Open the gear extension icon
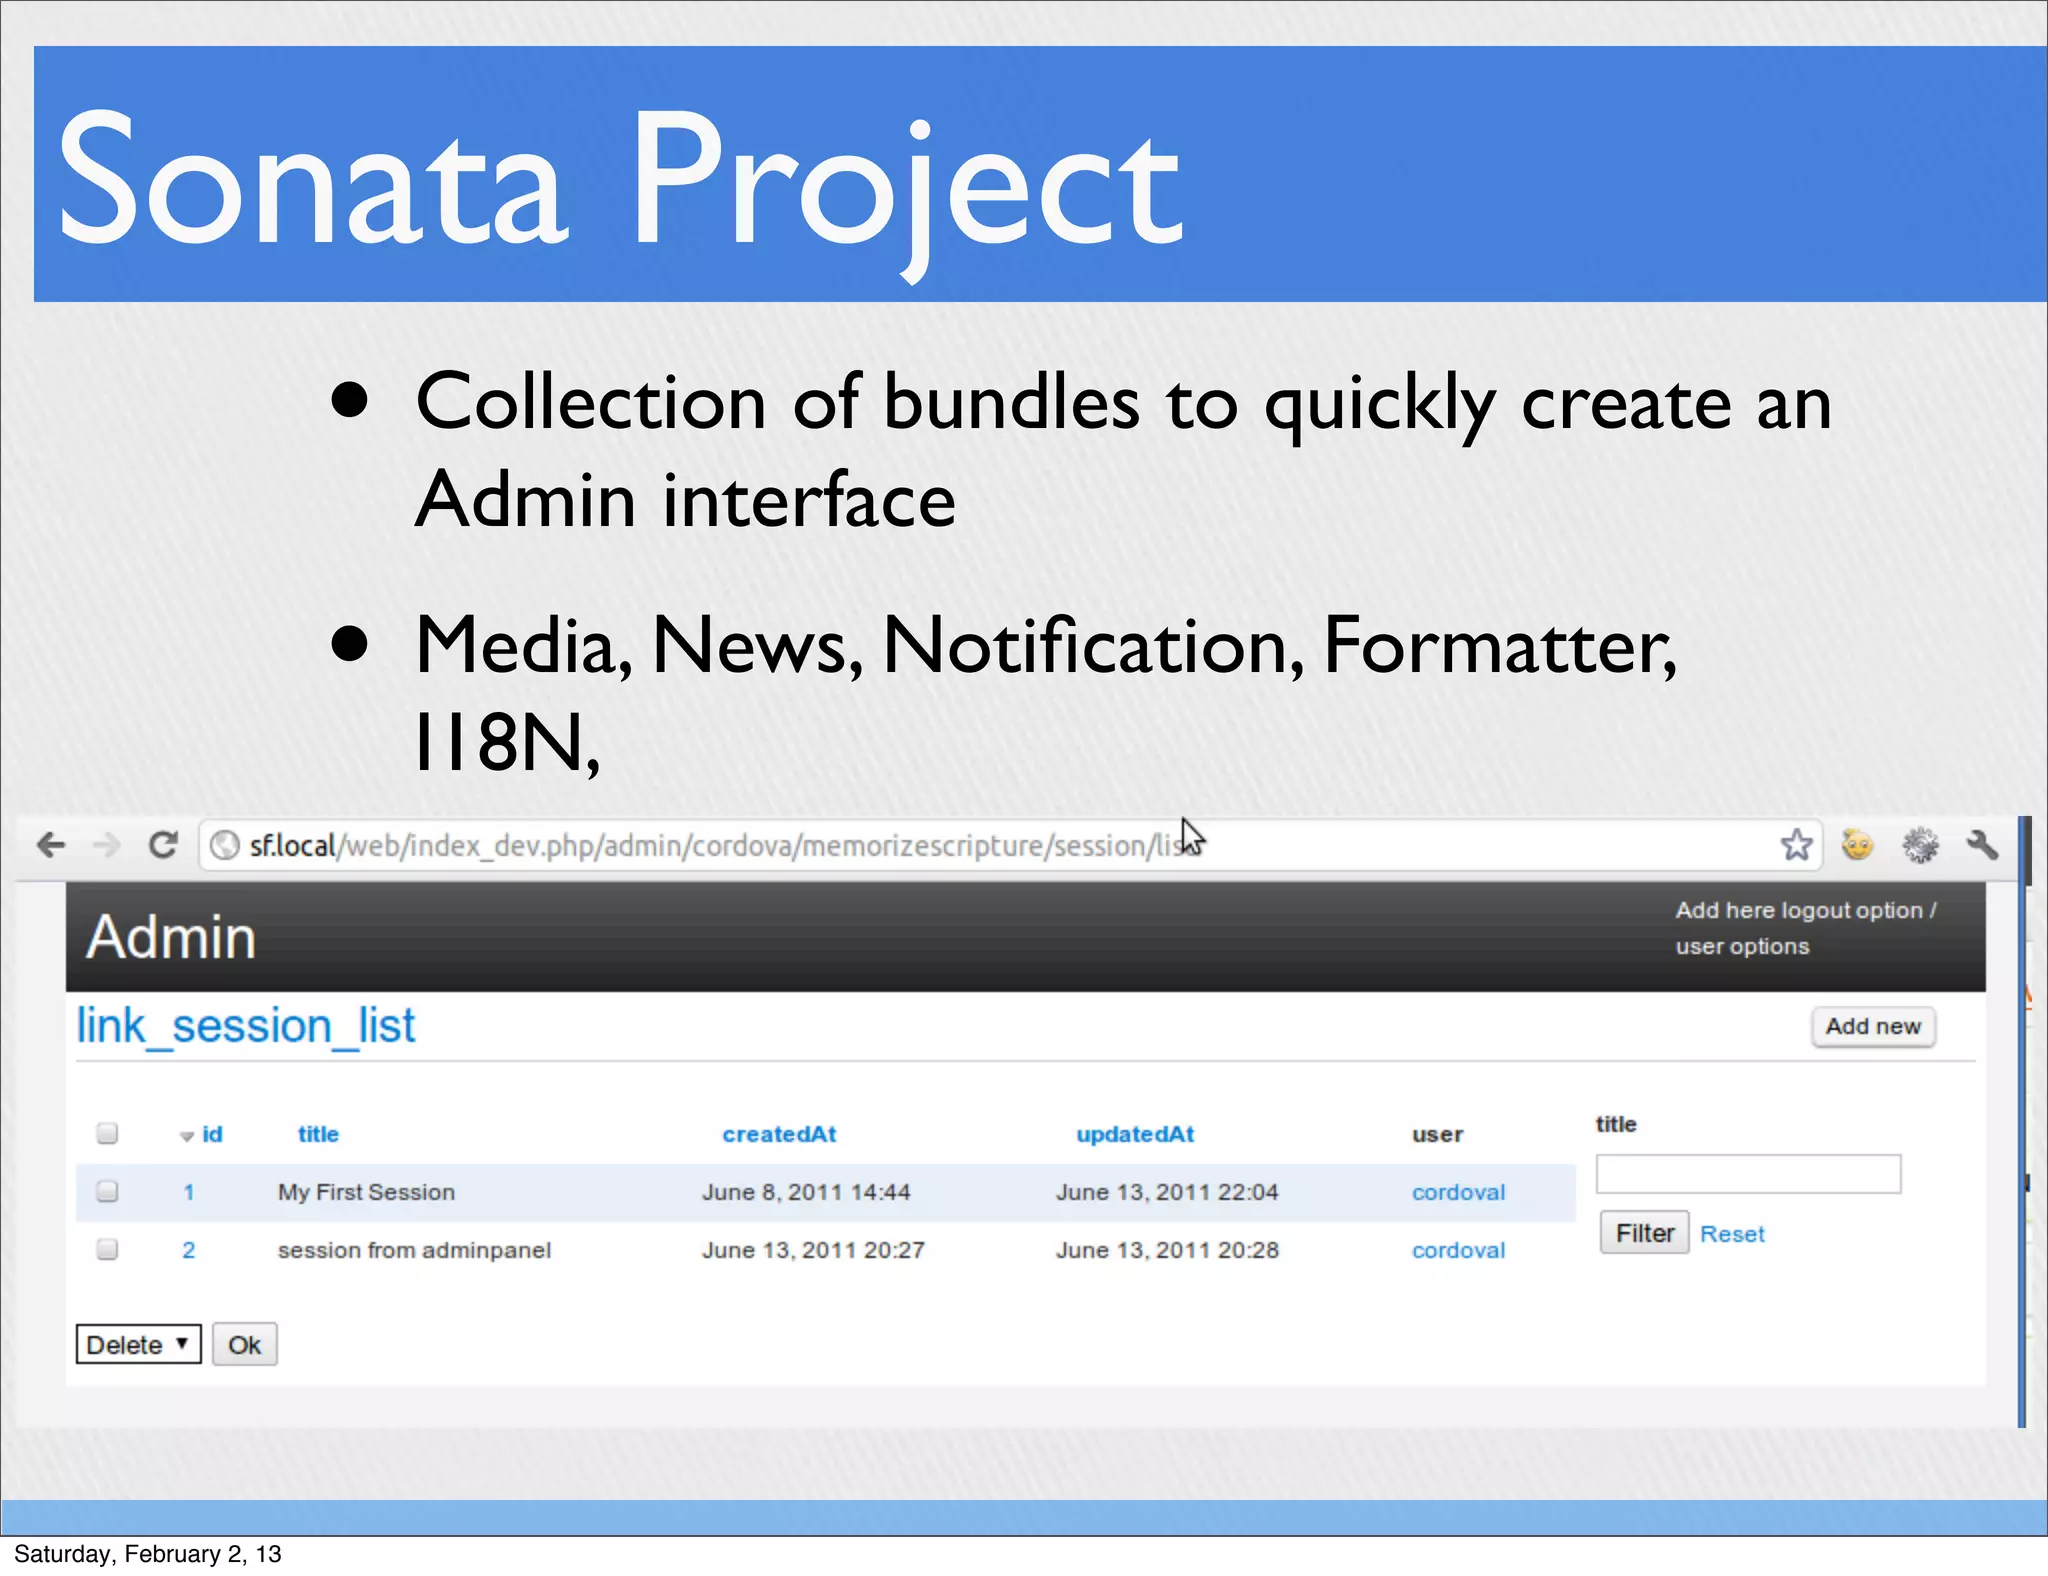This screenshot has height=1576, width=2048. click(x=1920, y=845)
